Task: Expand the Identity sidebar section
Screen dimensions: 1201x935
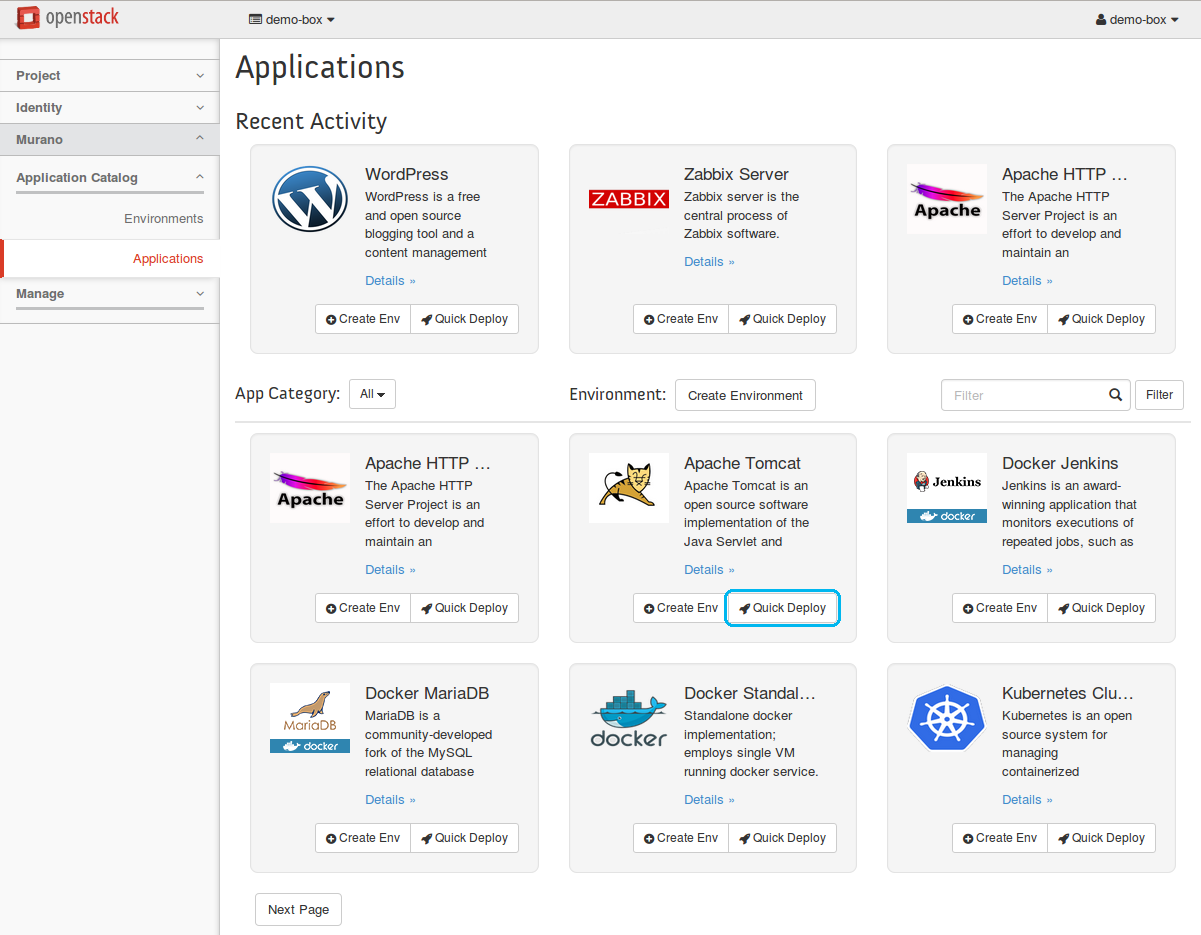Action: pos(110,108)
